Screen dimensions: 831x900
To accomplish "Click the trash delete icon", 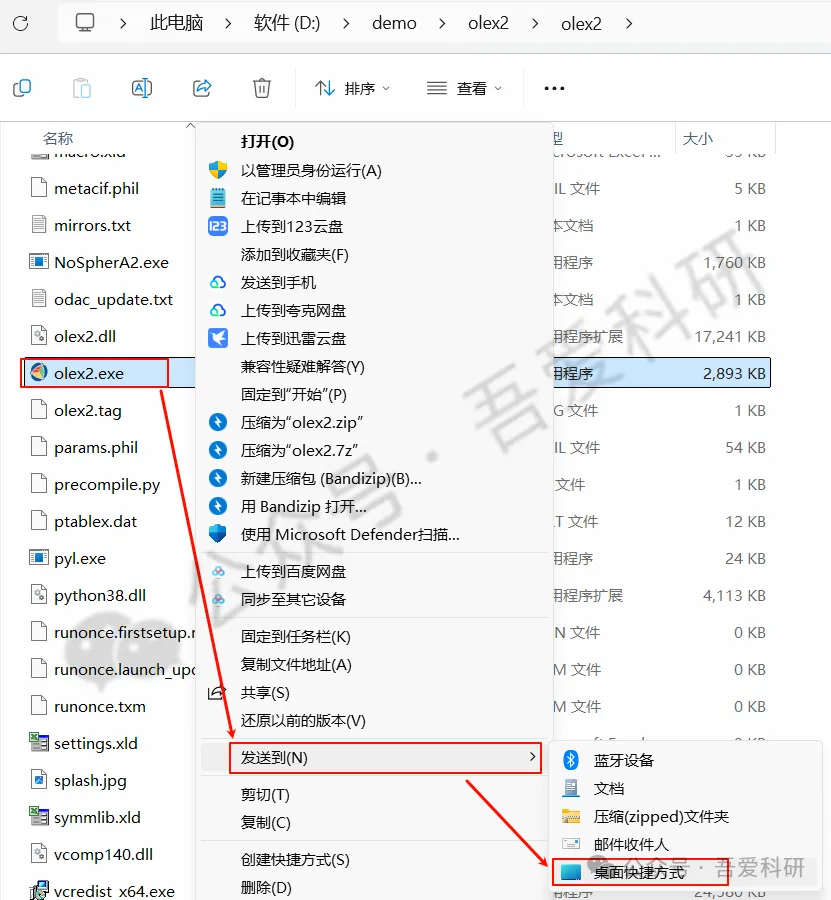I will coord(262,88).
